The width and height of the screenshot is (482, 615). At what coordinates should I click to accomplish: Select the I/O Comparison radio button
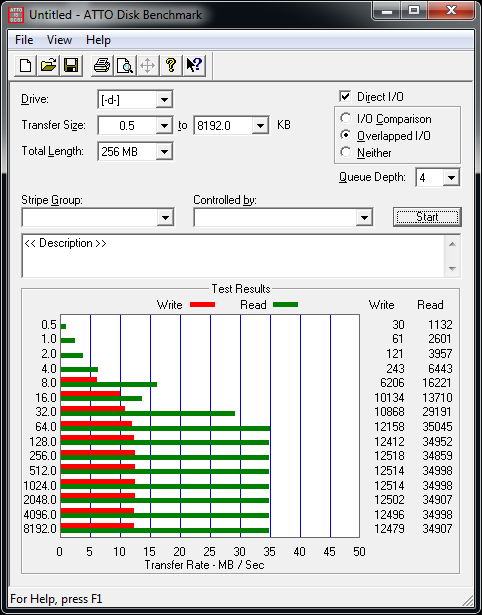346,118
